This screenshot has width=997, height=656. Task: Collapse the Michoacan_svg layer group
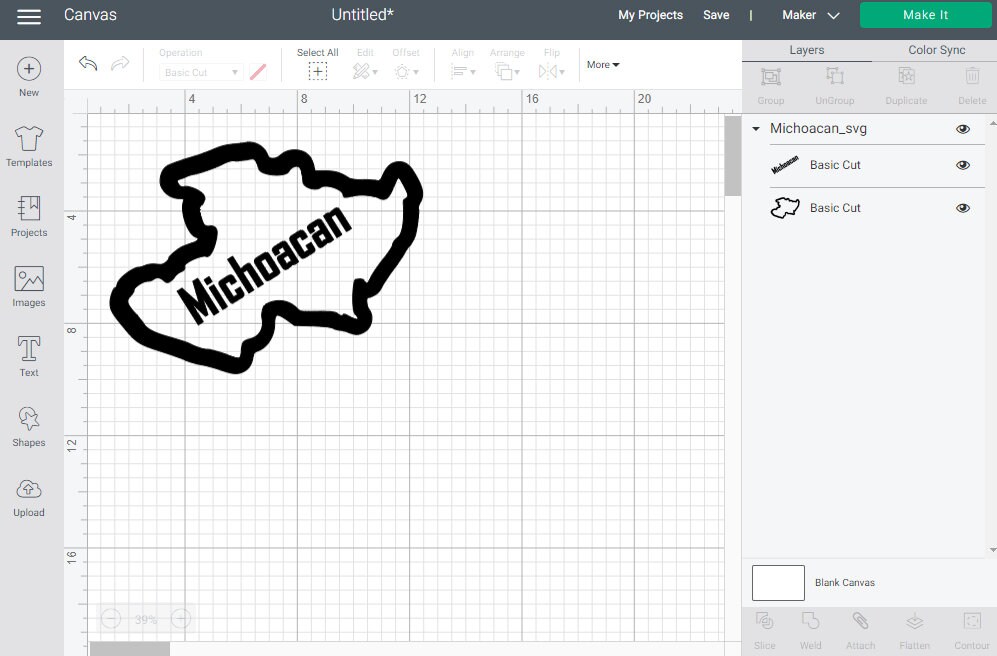point(756,128)
